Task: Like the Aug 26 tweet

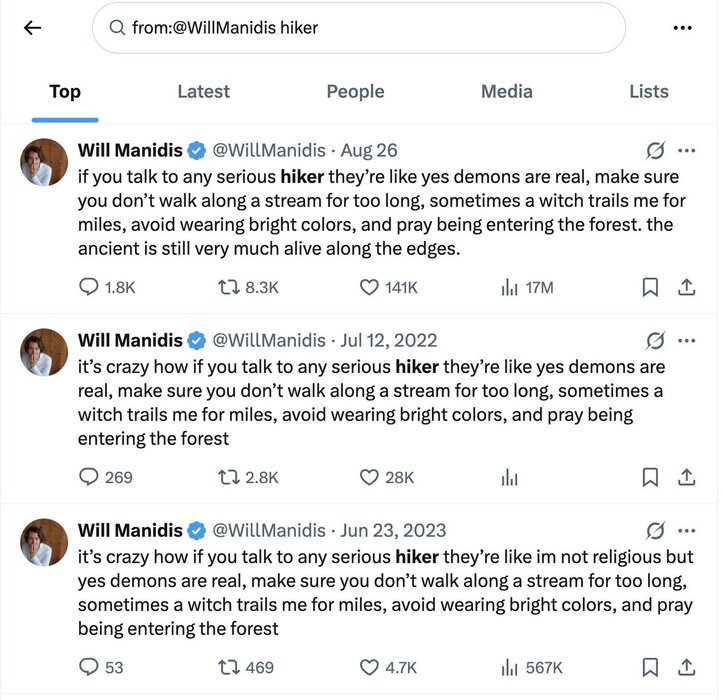Action: tap(369, 287)
